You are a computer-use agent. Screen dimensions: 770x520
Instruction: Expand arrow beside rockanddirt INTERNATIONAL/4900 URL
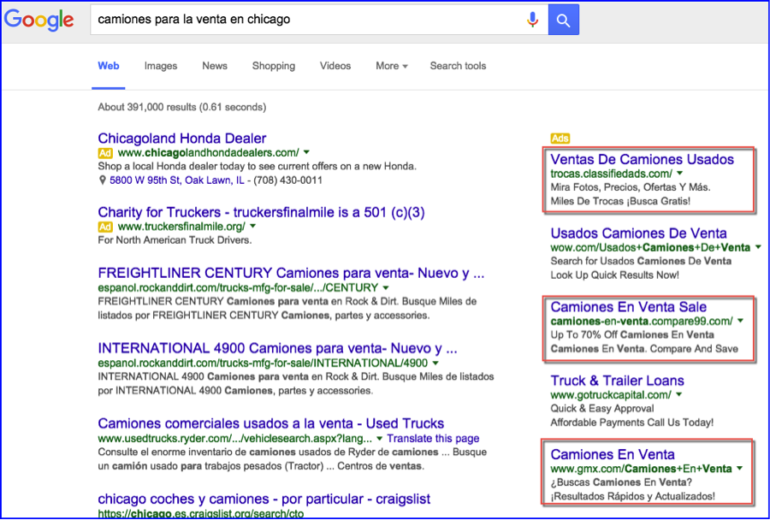(x=436, y=363)
